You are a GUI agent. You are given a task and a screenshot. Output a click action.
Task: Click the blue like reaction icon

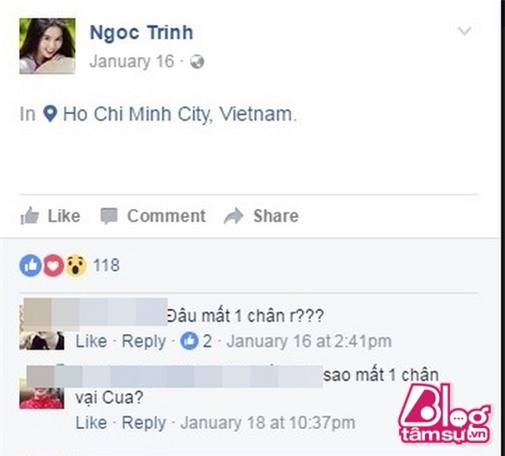(30, 265)
